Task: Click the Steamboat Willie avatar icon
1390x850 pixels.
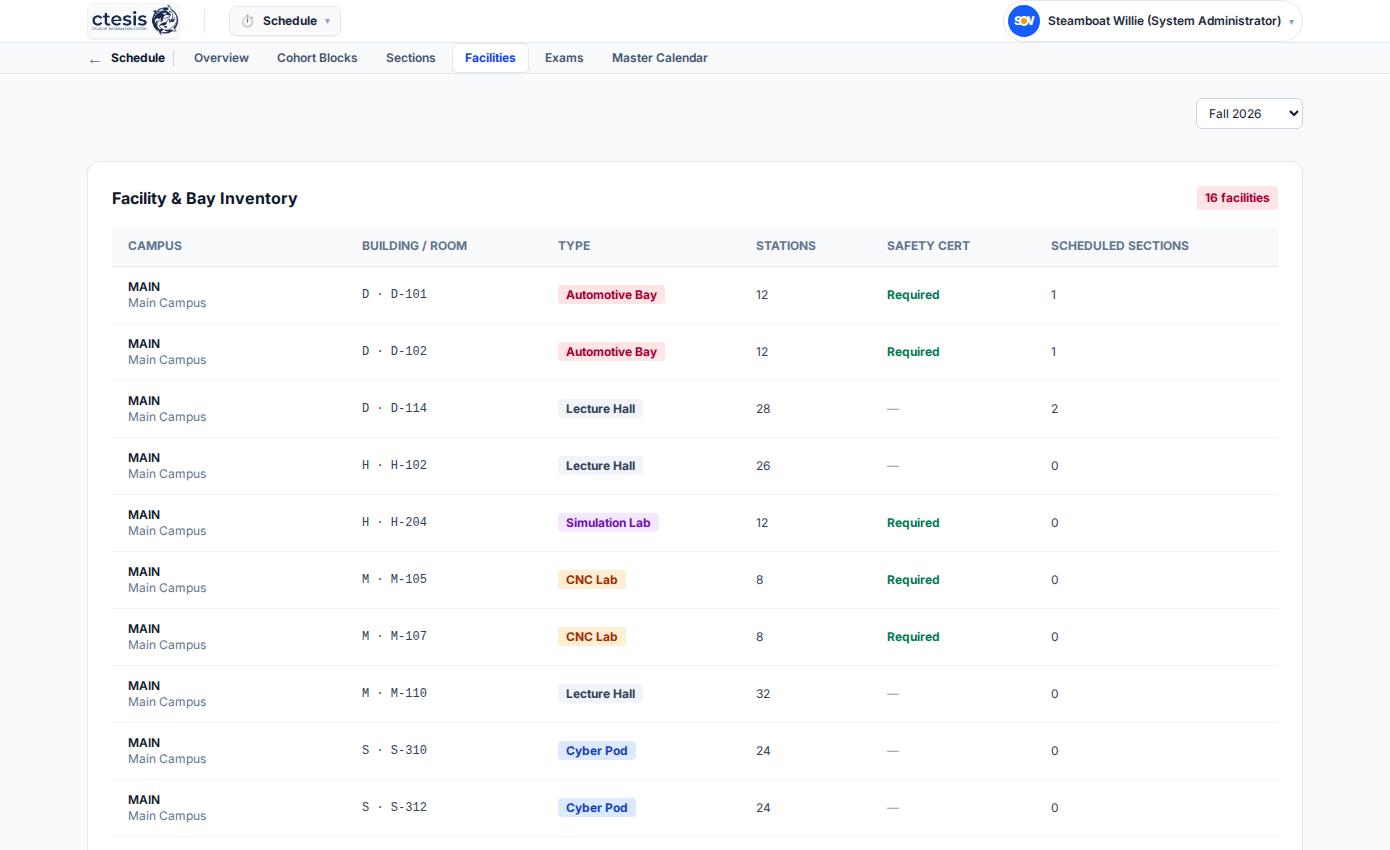Action: (1024, 21)
